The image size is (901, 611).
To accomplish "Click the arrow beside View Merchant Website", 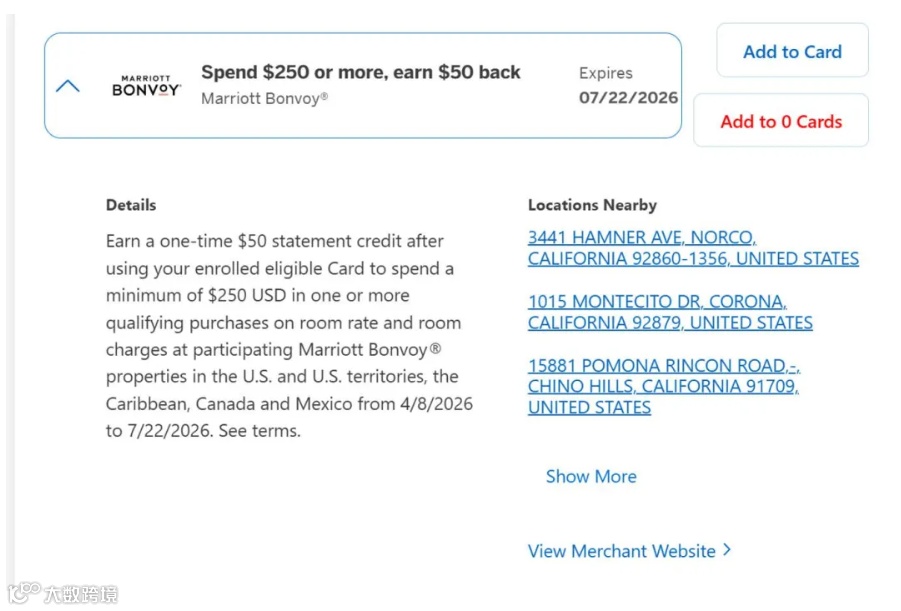I will [x=727, y=550].
